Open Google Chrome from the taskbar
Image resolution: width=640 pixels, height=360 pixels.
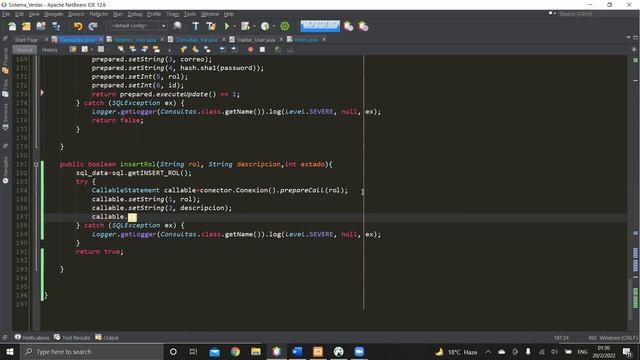coord(235,352)
